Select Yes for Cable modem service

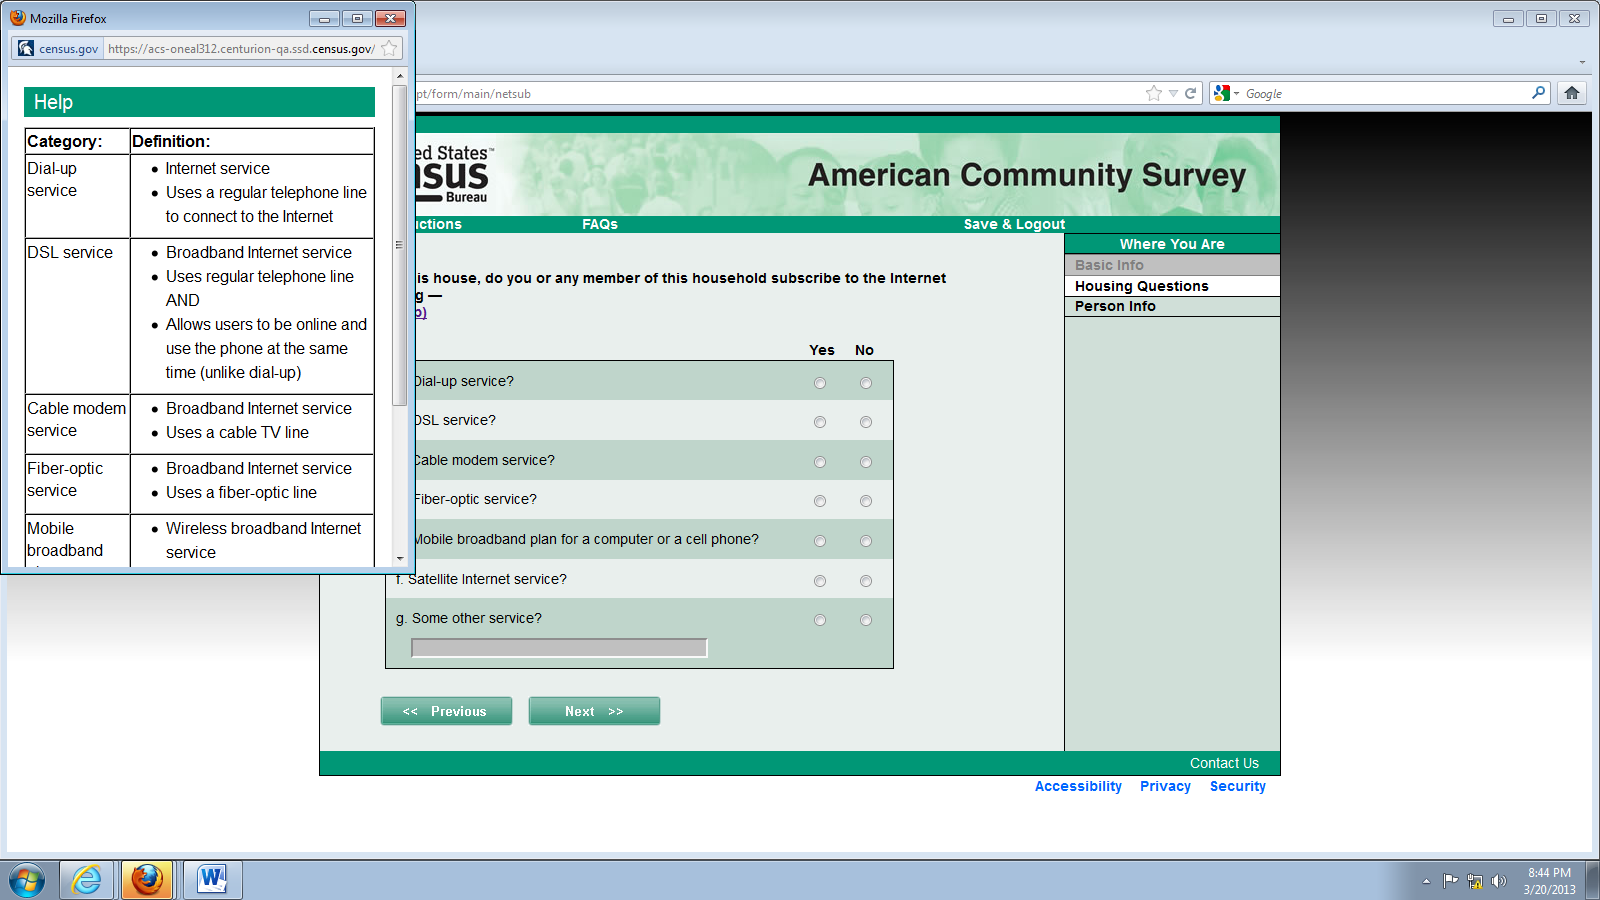[820, 462]
